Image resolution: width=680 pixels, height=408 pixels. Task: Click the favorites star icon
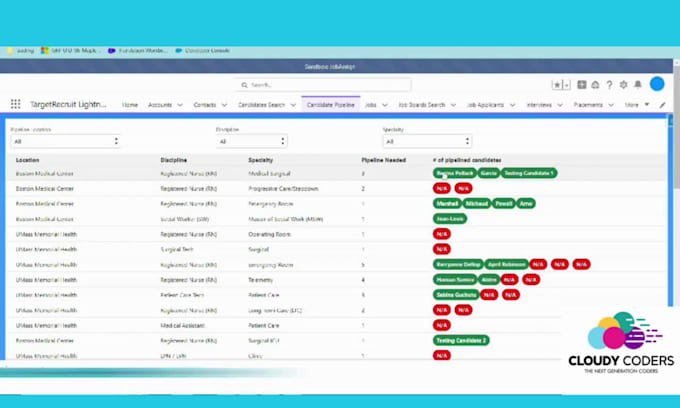point(557,85)
